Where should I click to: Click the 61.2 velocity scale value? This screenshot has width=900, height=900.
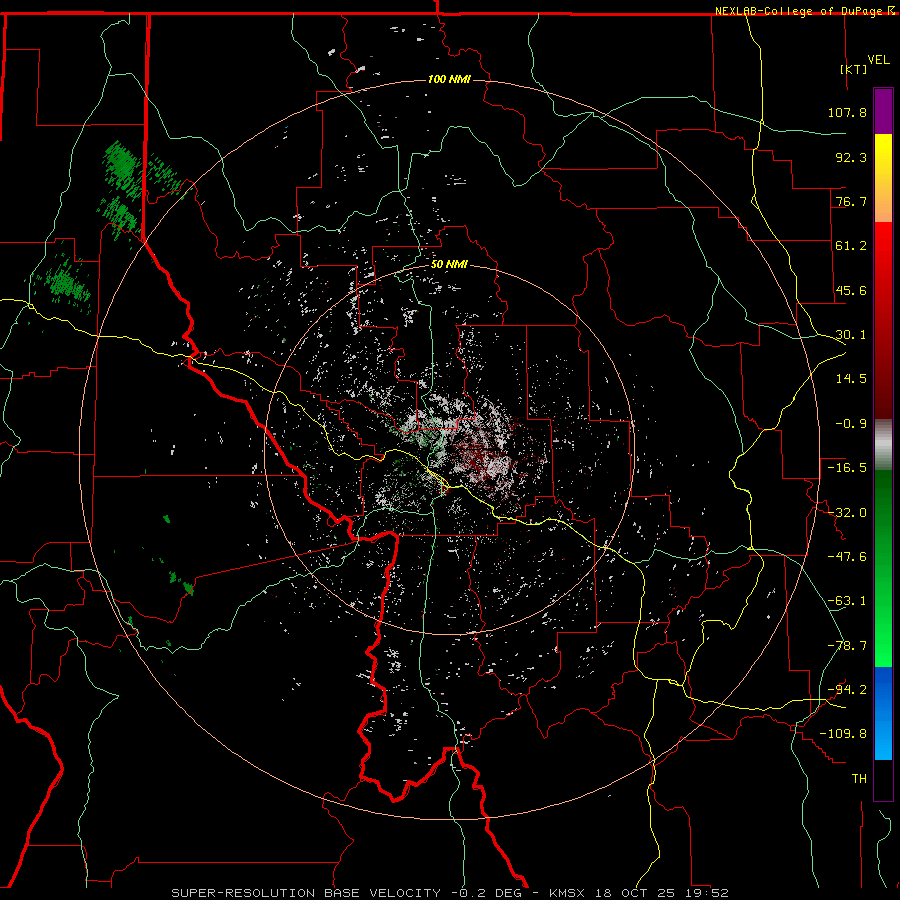tap(851, 246)
